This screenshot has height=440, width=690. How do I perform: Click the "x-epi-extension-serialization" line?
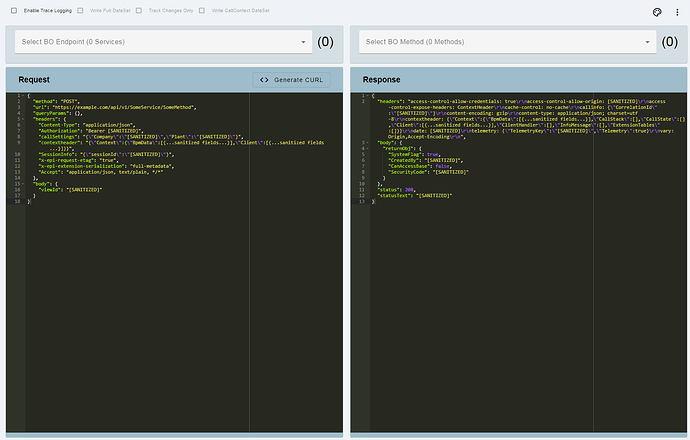coord(106,166)
